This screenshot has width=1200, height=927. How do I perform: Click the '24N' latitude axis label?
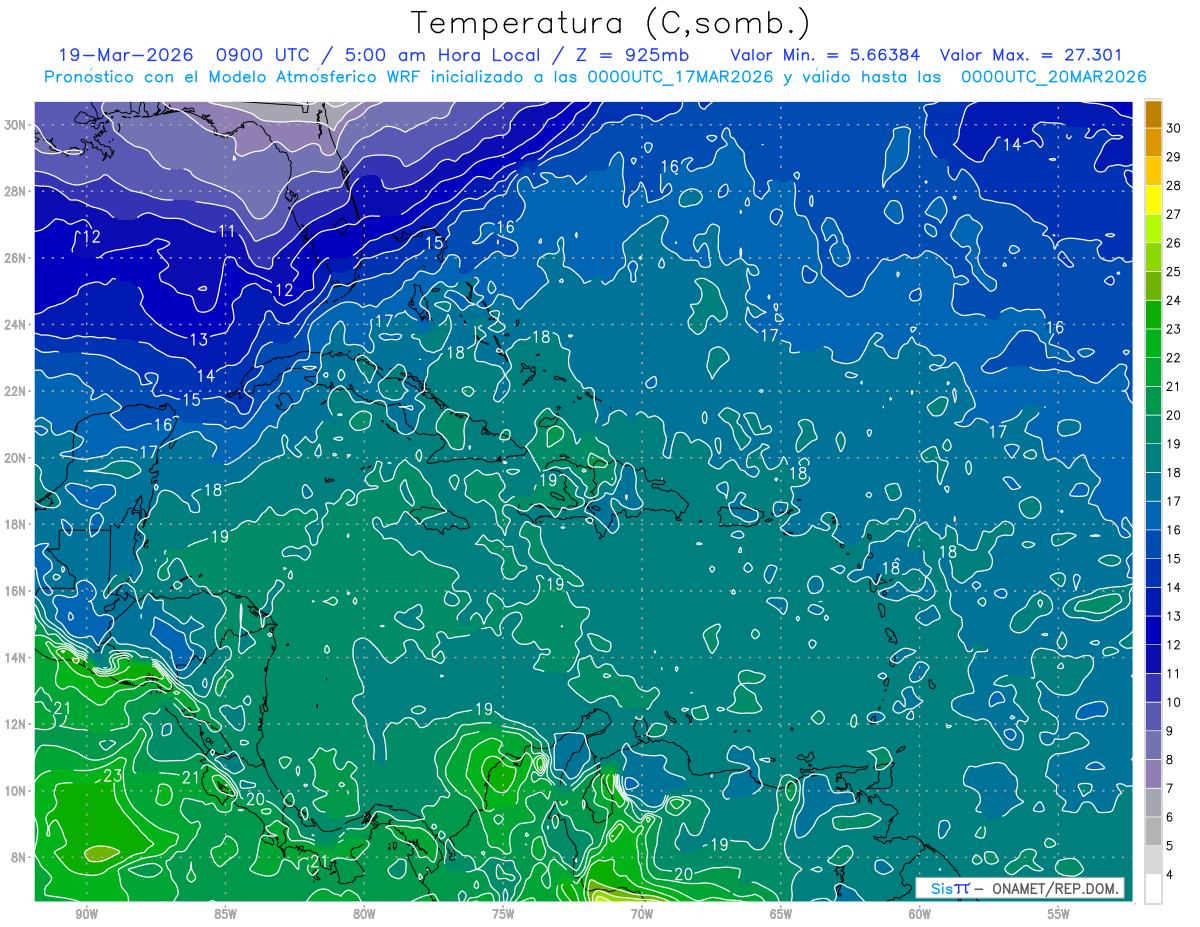point(17,325)
